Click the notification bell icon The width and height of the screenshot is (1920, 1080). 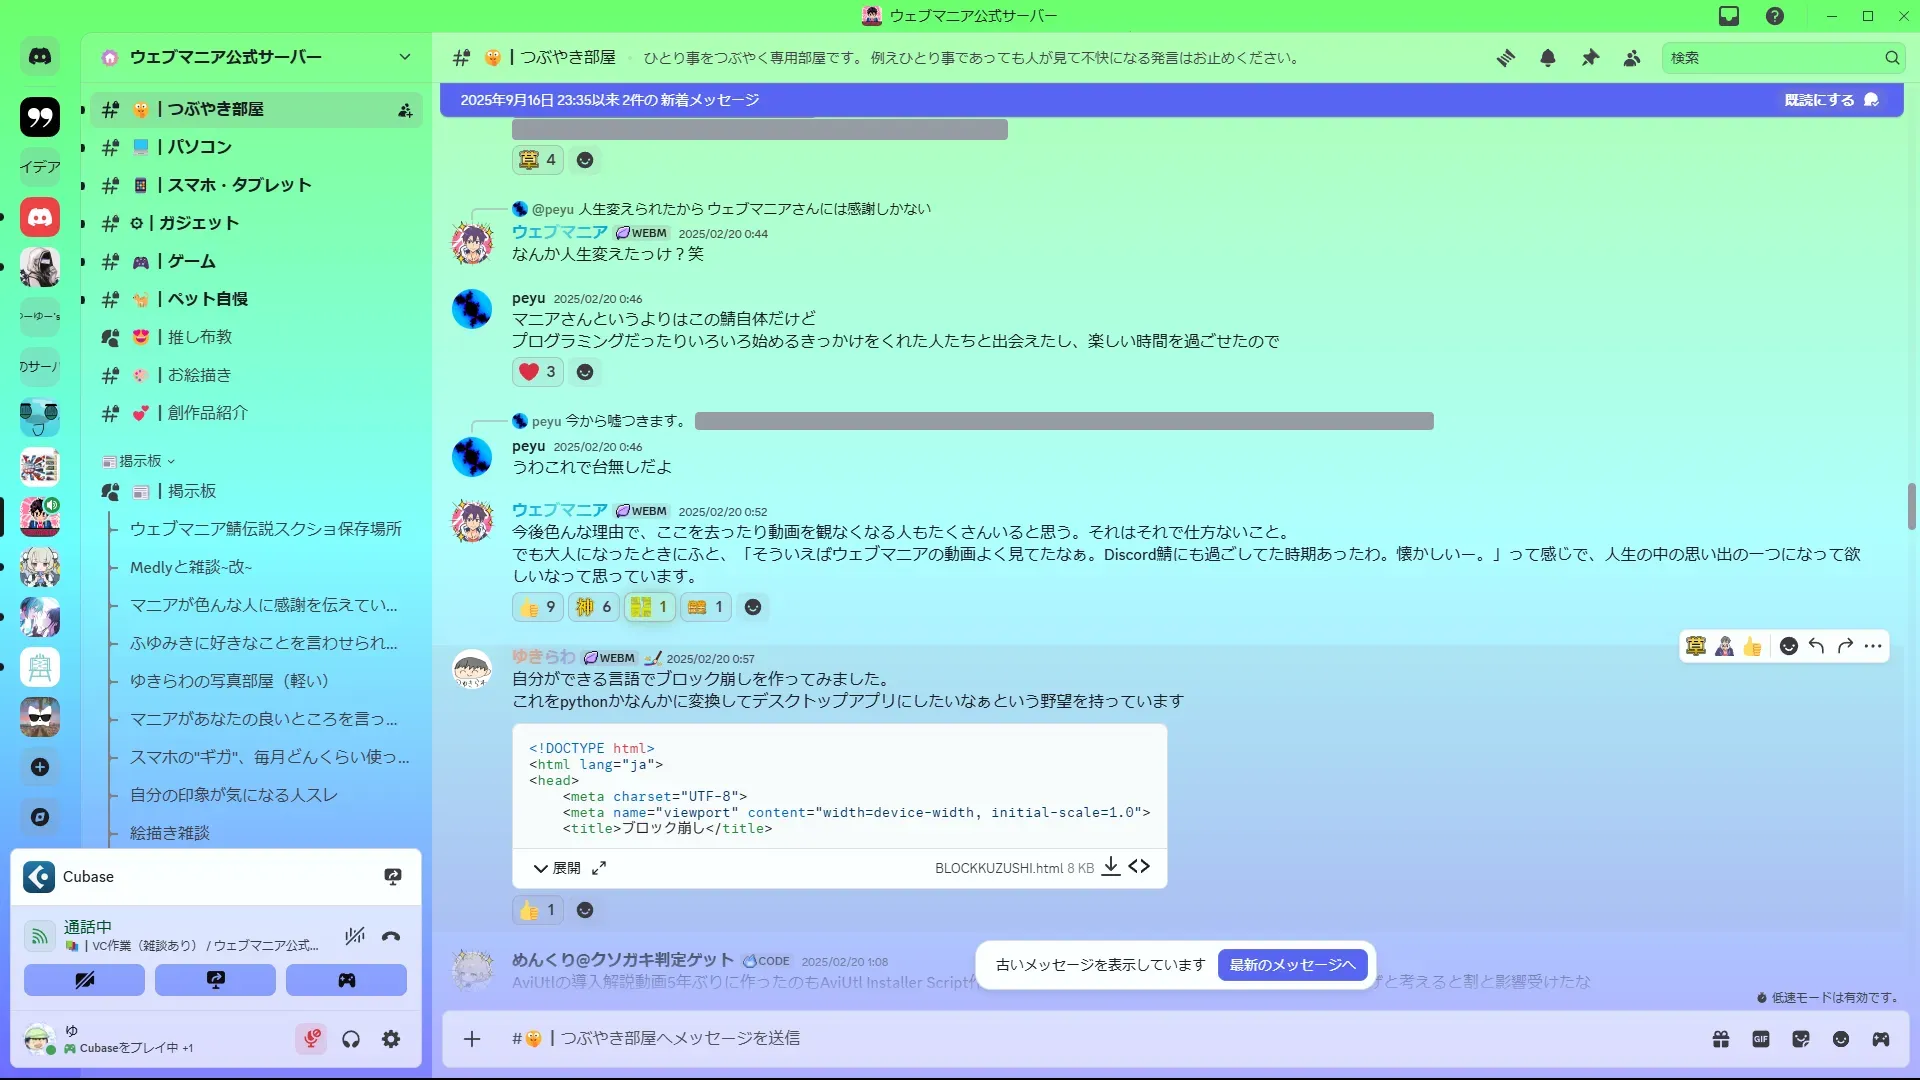[x=1548, y=58]
